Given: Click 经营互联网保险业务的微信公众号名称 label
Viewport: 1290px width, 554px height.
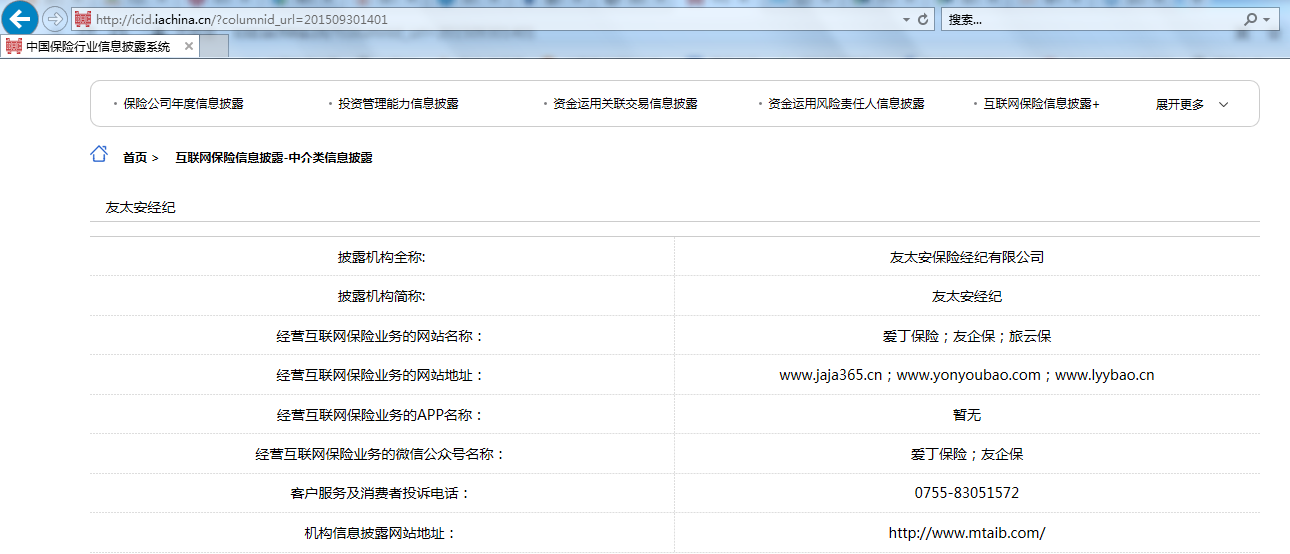Looking at the screenshot, I should pyautogui.click(x=380, y=454).
